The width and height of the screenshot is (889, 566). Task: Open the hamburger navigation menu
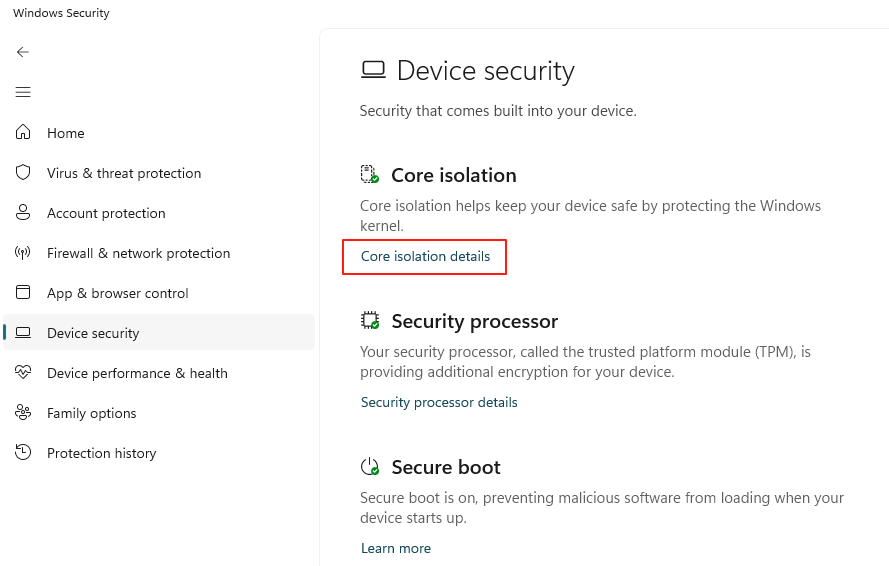23,92
